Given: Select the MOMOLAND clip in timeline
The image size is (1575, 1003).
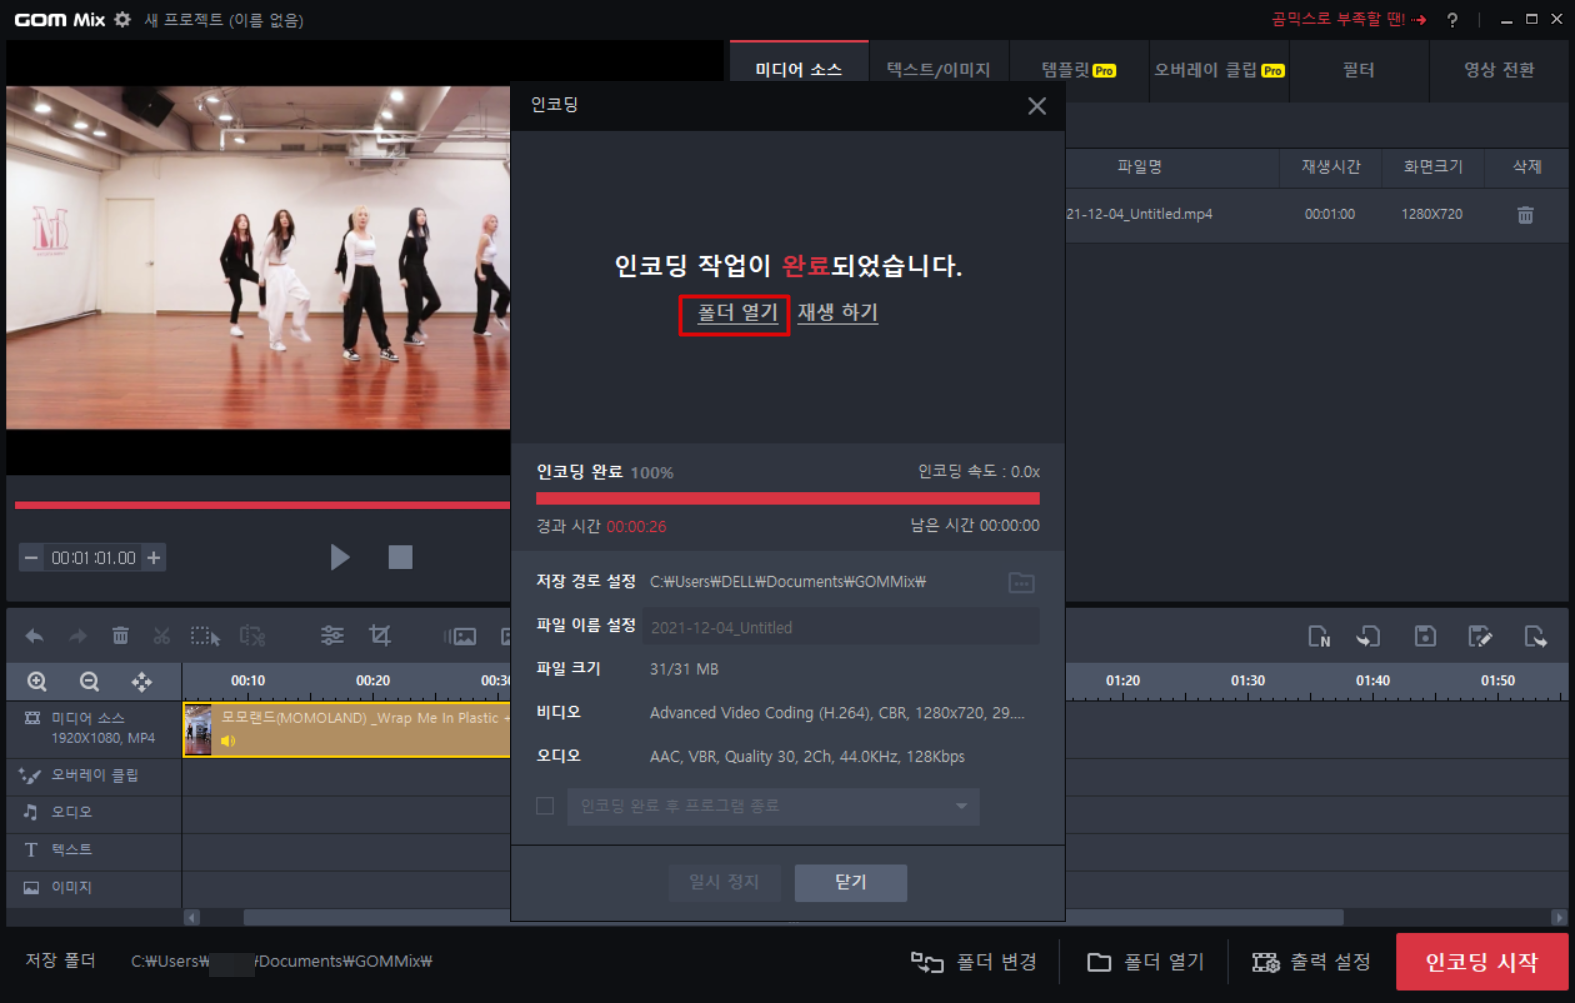Looking at the screenshot, I should (346, 729).
